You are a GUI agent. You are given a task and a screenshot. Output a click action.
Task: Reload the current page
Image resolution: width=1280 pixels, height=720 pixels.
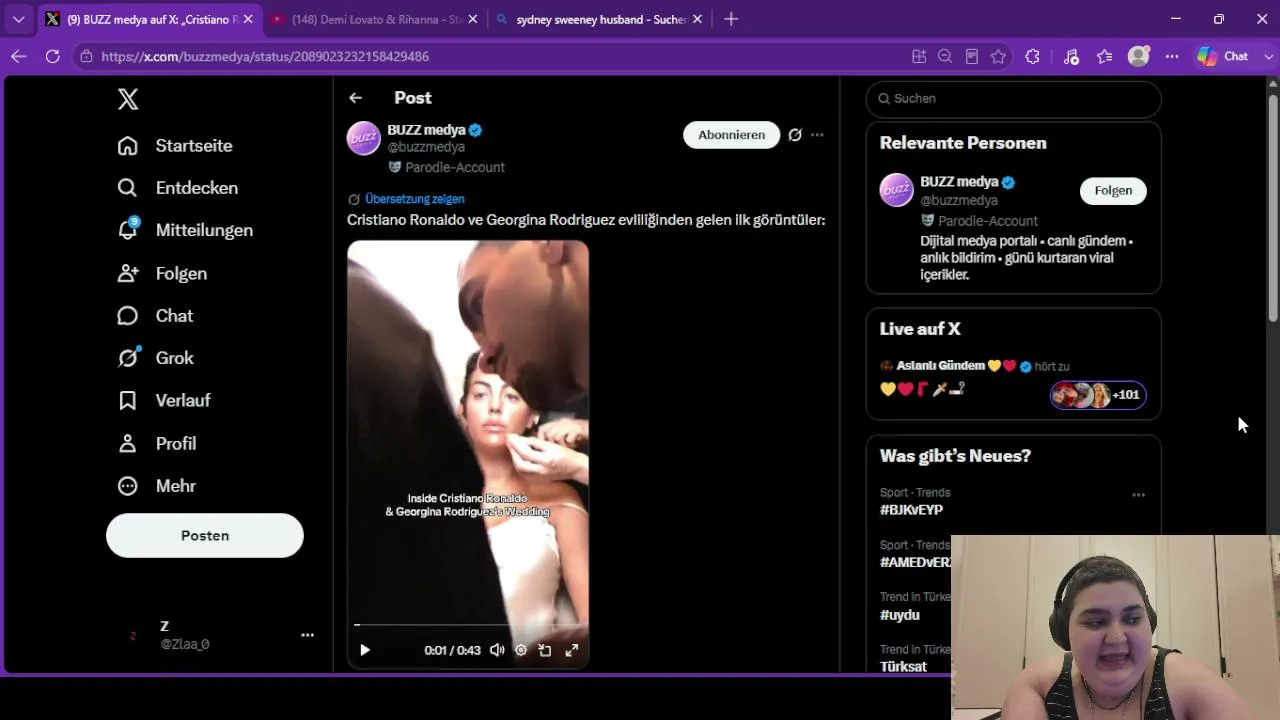52,57
